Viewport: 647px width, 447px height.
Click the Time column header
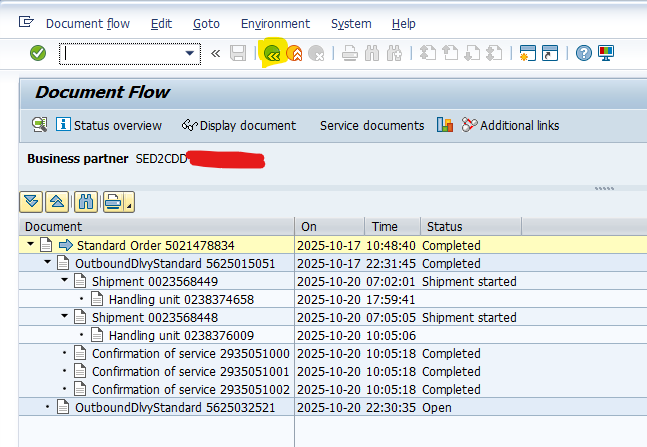[392, 227]
